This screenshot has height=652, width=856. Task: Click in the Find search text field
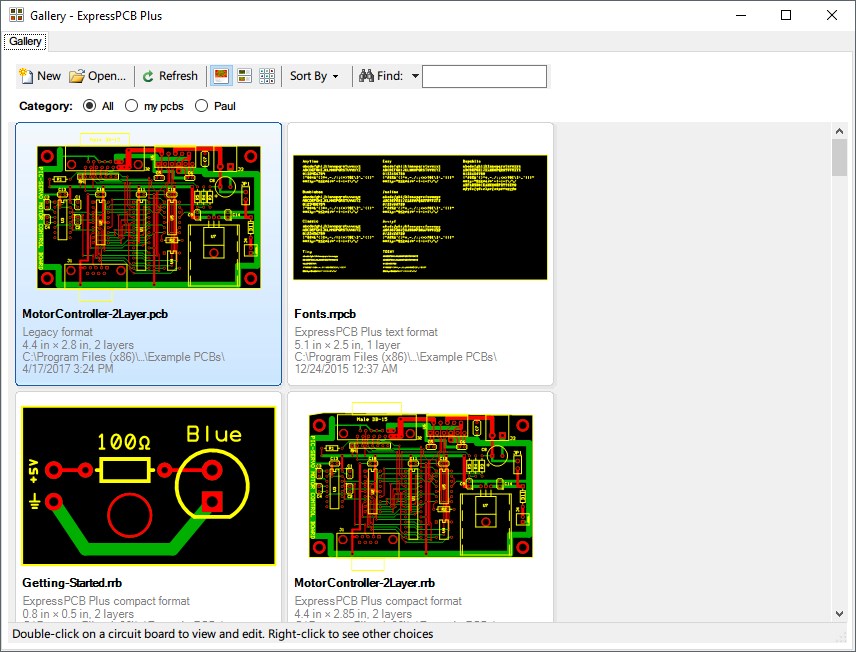coord(484,76)
